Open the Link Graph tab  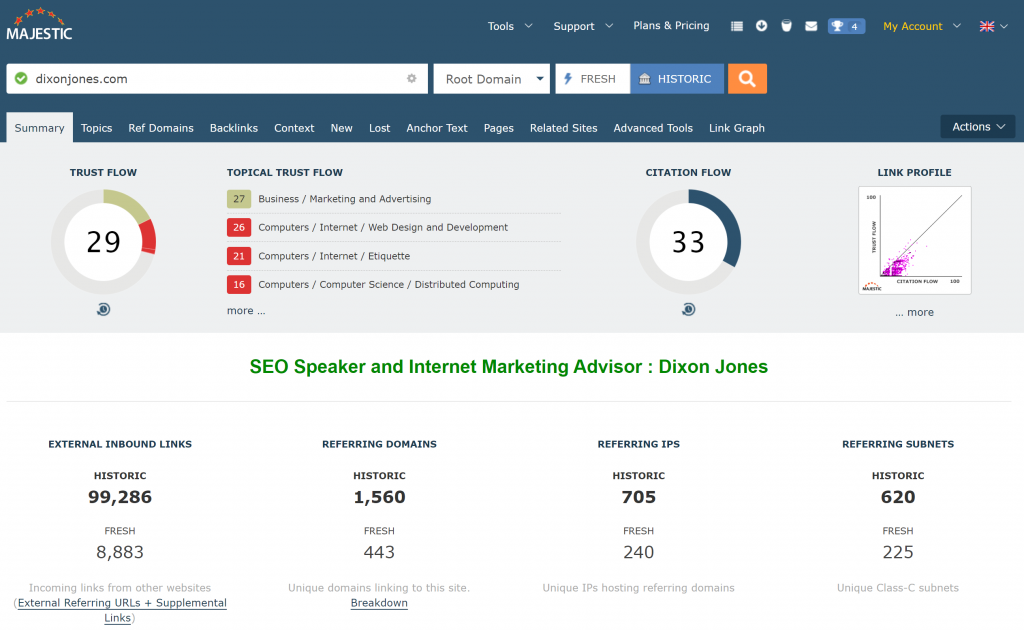point(737,128)
